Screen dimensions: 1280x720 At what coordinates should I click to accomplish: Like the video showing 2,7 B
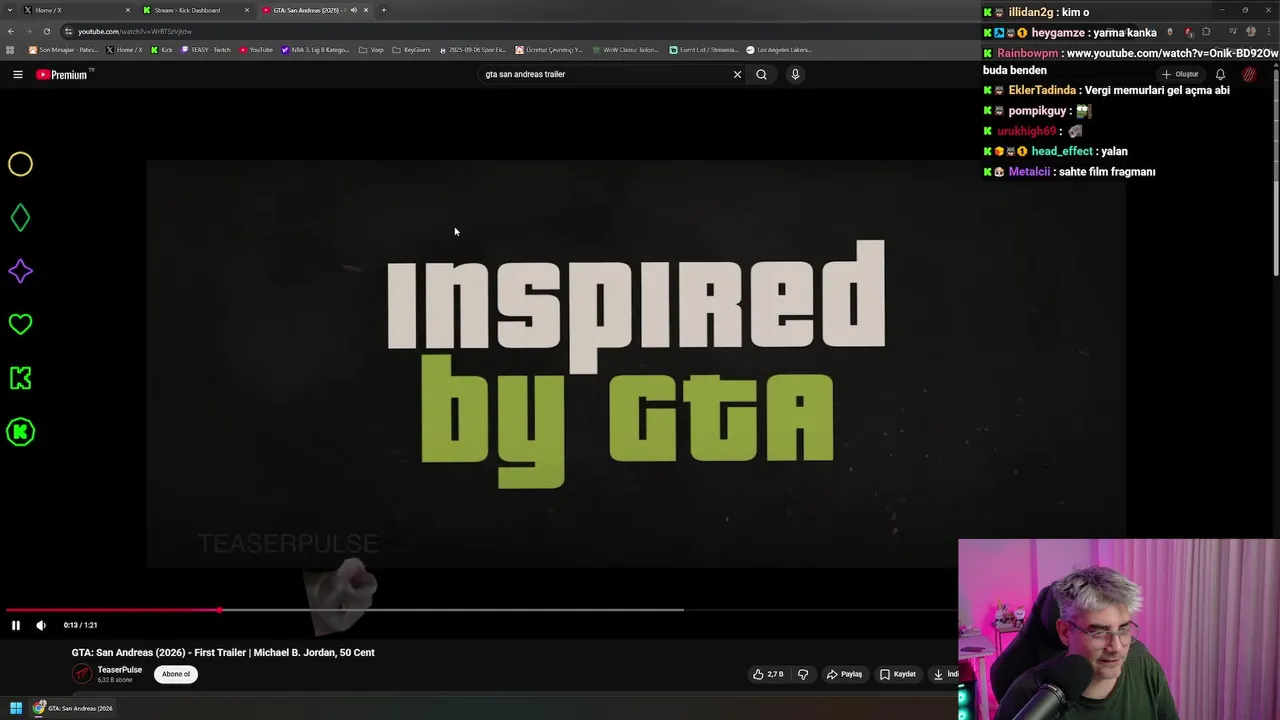click(768, 674)
